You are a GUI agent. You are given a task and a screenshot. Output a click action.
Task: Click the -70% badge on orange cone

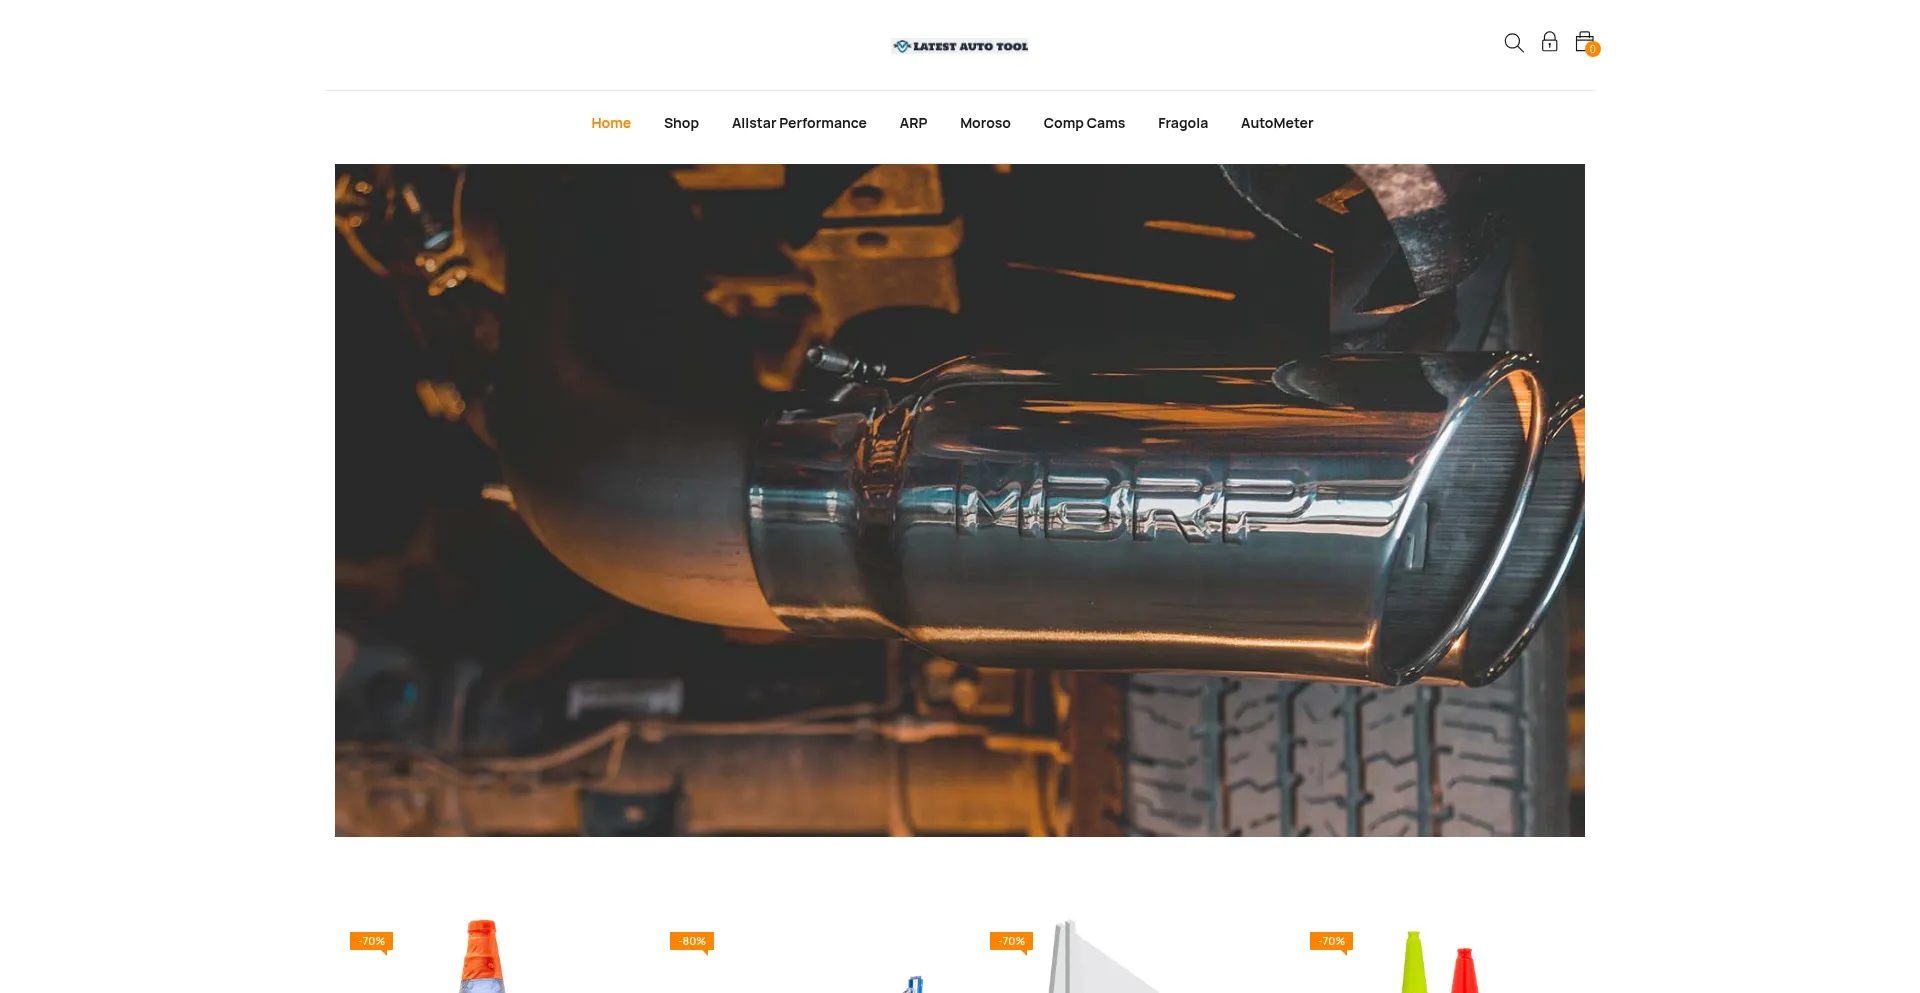372,941
